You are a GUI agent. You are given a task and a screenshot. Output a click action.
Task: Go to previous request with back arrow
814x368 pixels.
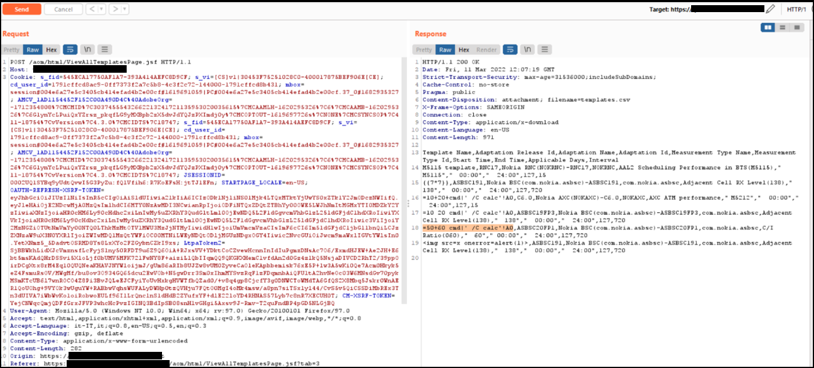91,9
